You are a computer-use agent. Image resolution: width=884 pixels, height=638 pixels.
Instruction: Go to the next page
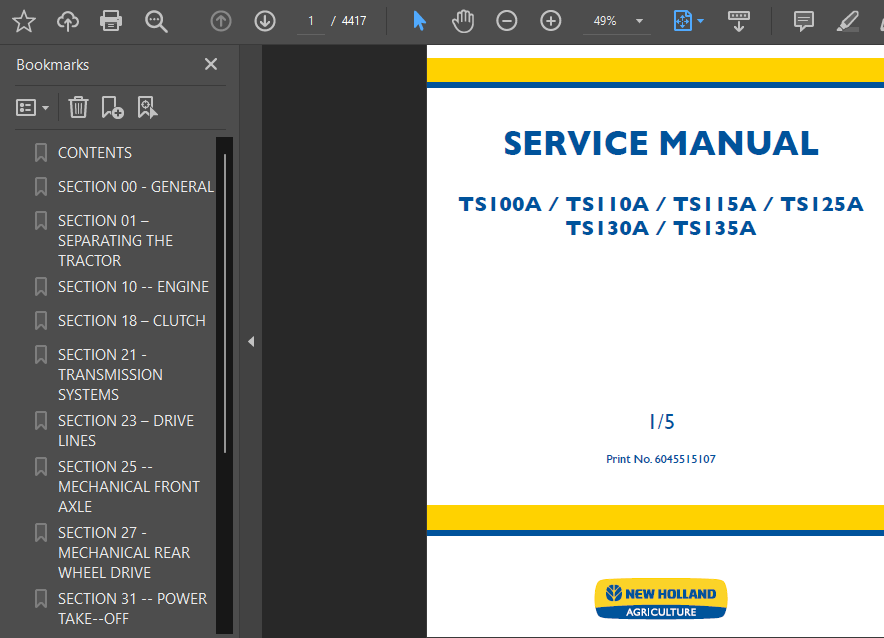point(264,20)
